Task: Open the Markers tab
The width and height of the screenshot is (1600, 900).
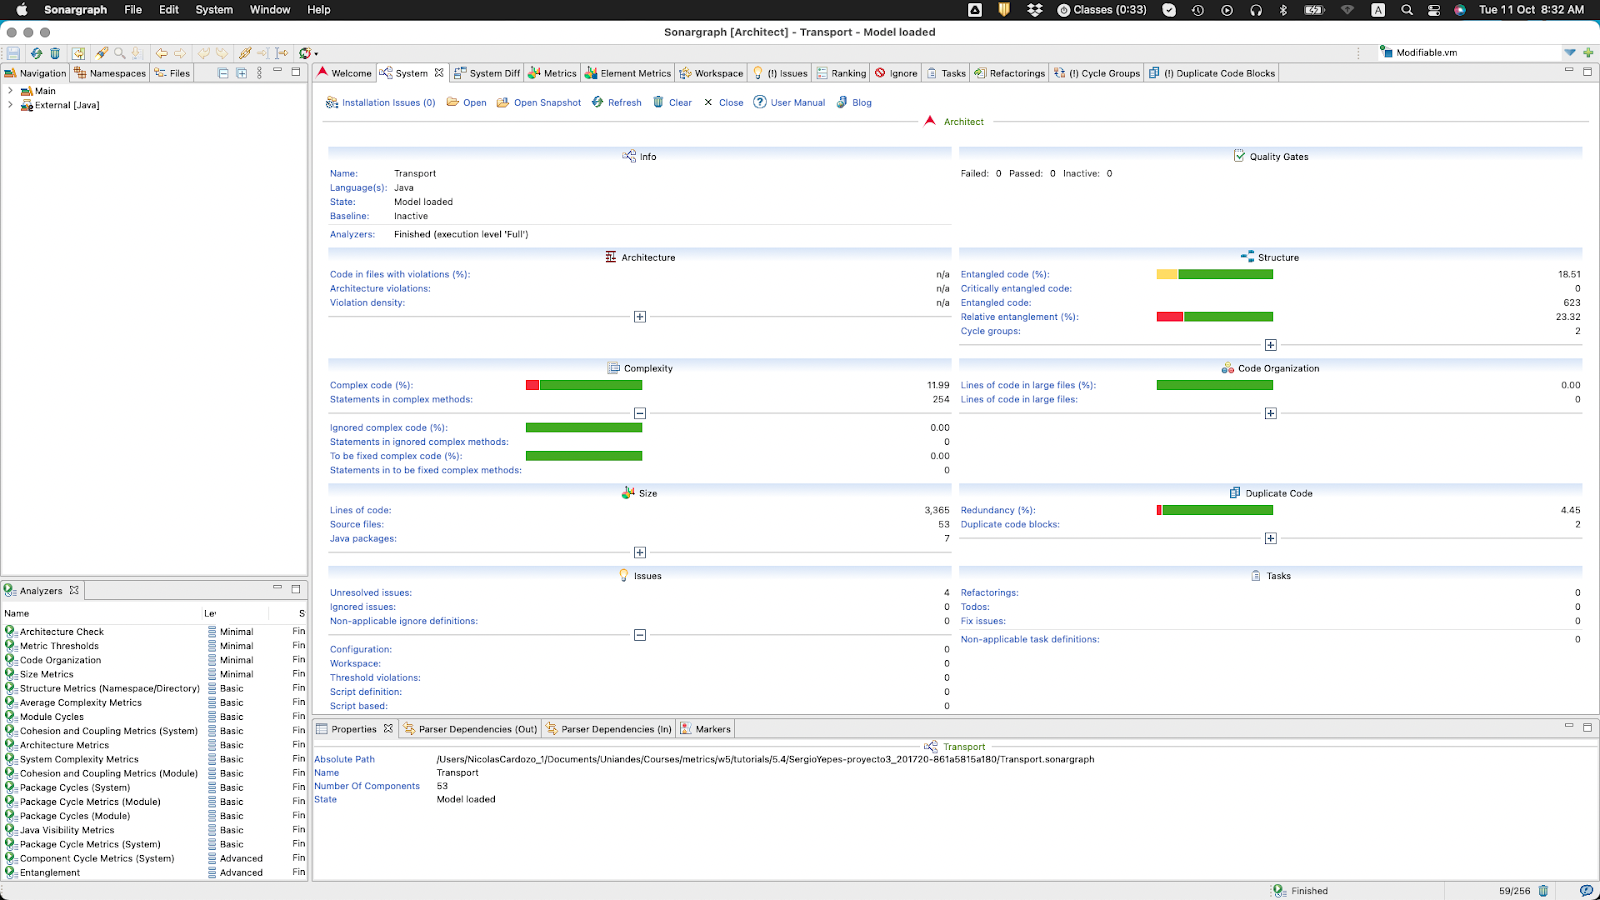Action: click(706, 729)
